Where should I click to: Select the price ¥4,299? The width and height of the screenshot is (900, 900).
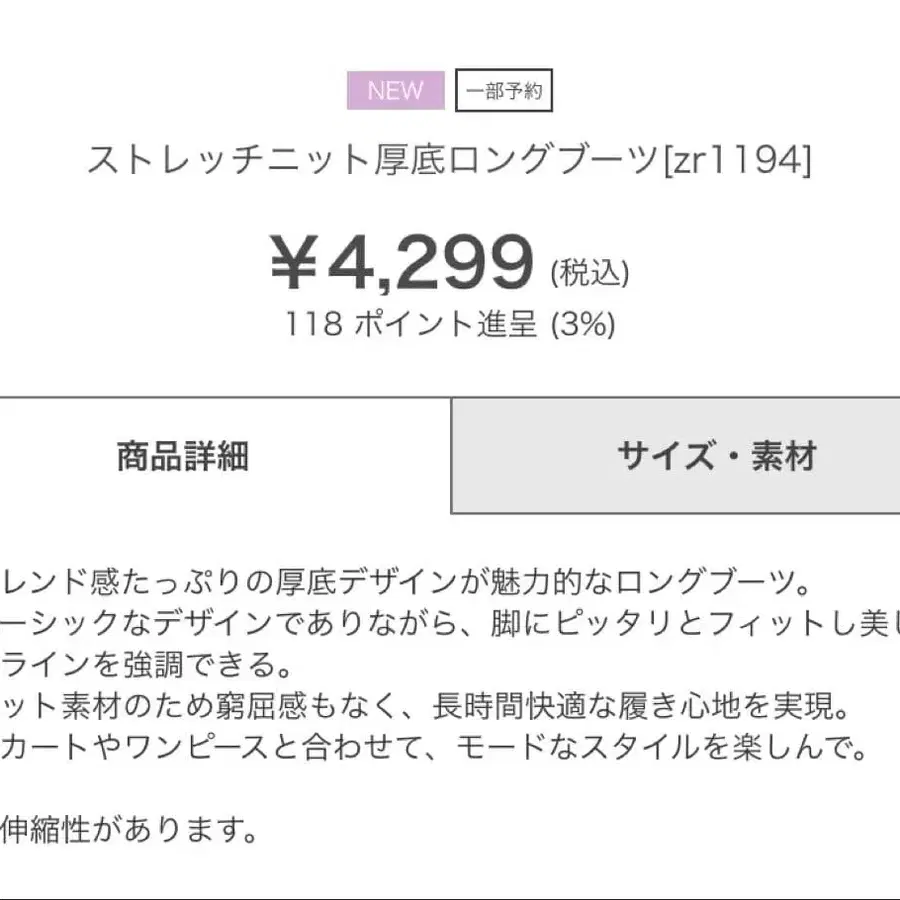[x=400, y=260]
